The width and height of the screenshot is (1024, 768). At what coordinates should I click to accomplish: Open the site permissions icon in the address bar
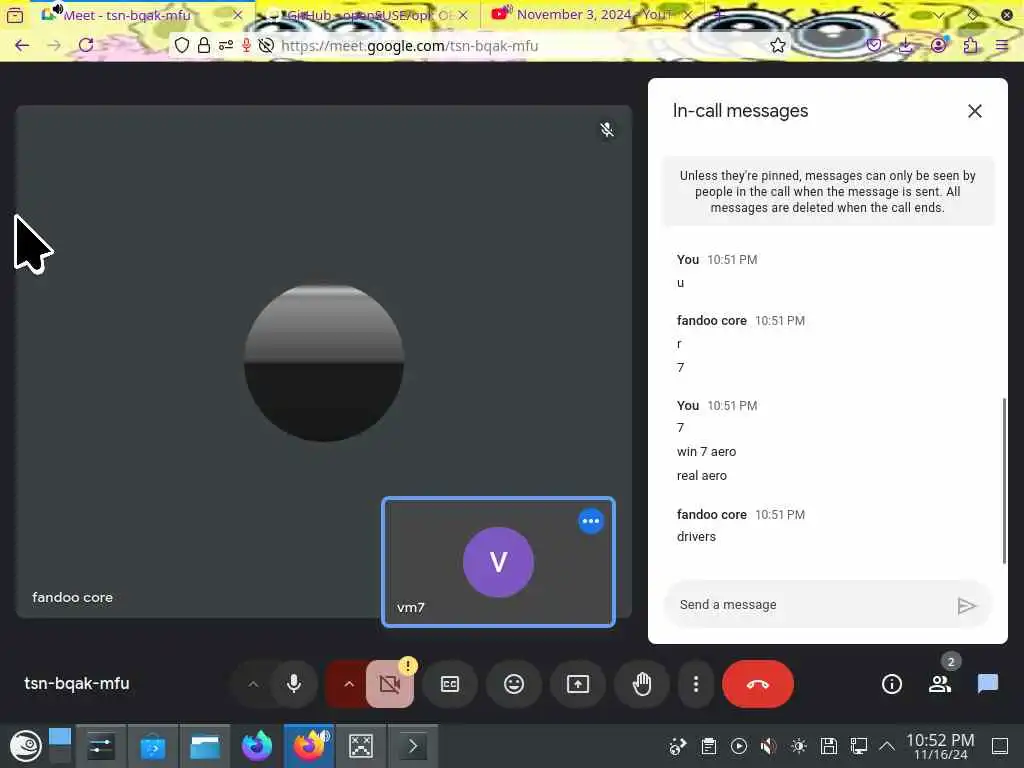point(225,45)
